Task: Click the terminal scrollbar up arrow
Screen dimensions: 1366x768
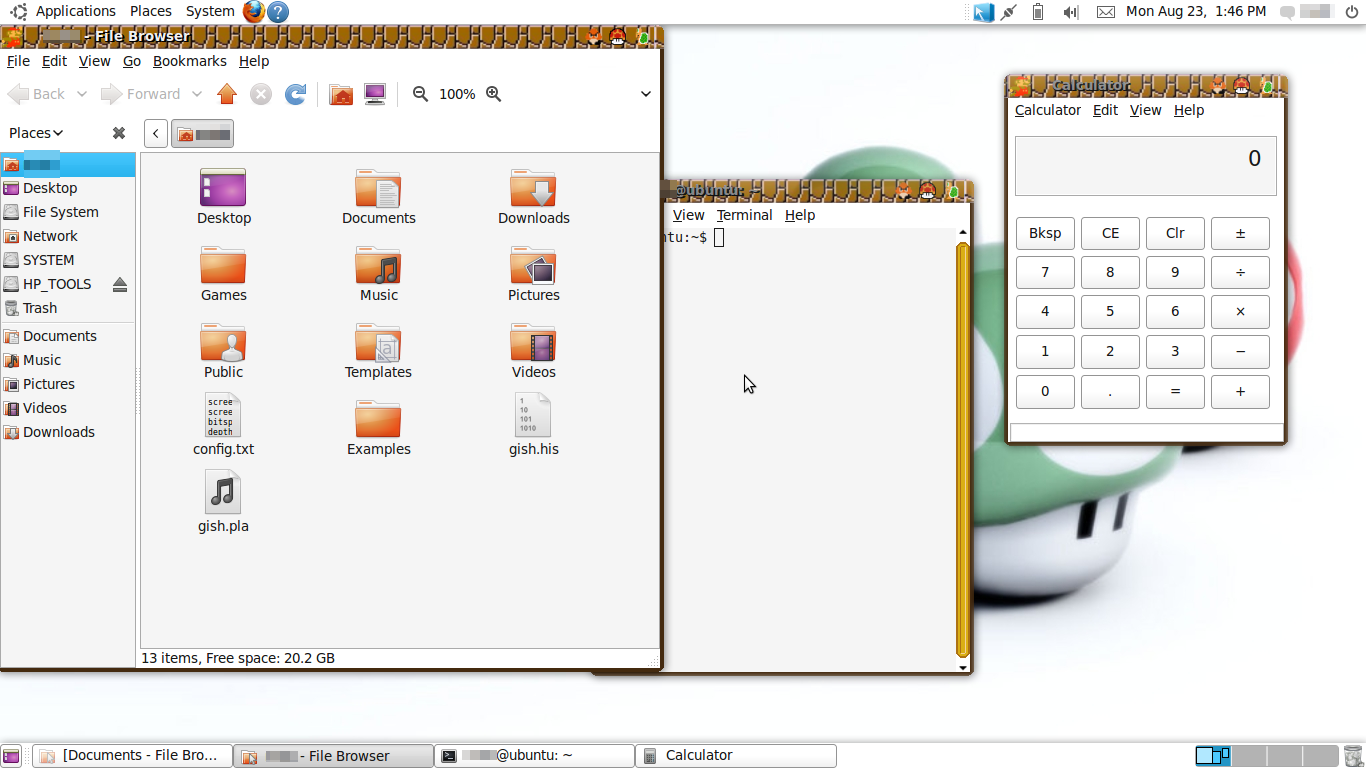Action: [x=963, y=233]
